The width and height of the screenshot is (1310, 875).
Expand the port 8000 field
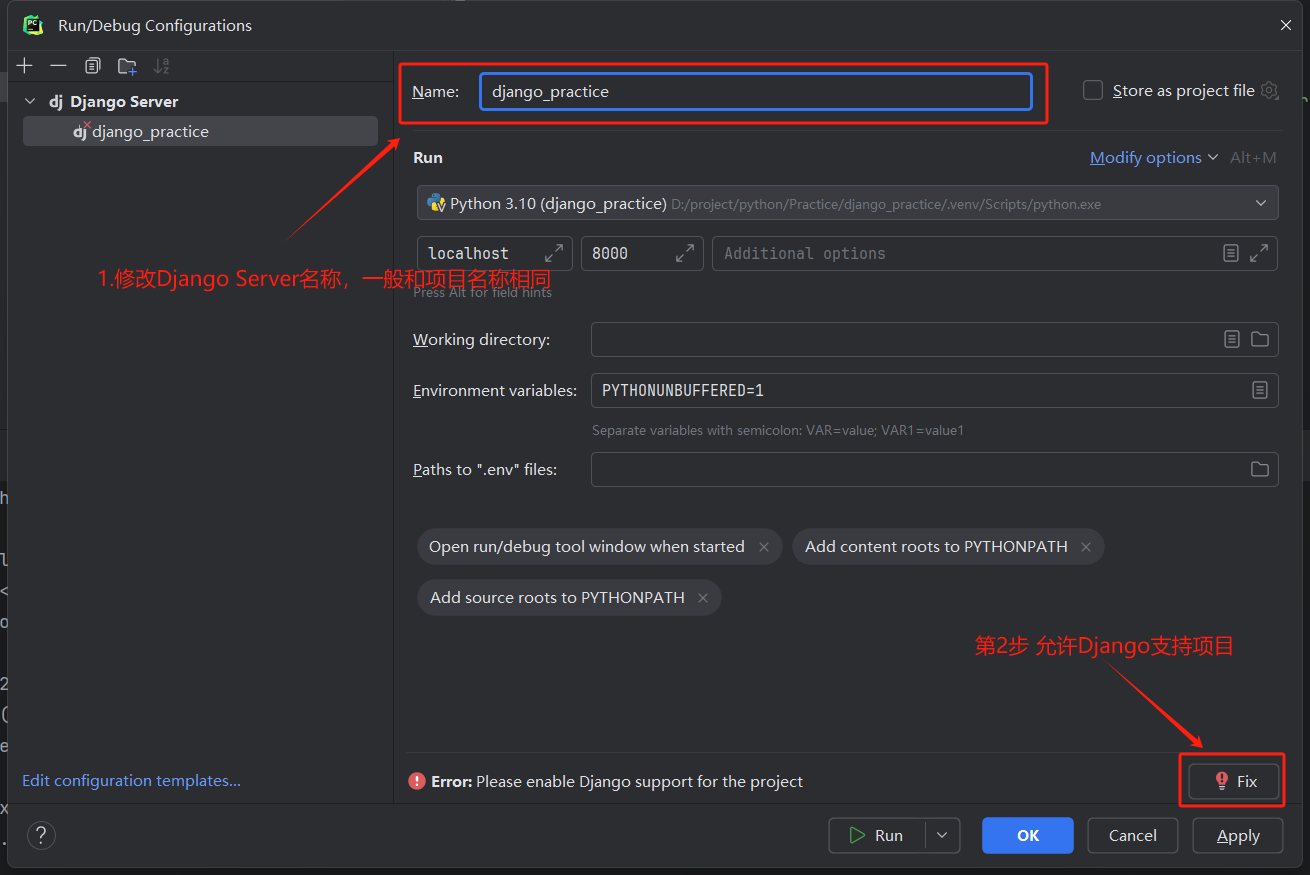(684, 253)
